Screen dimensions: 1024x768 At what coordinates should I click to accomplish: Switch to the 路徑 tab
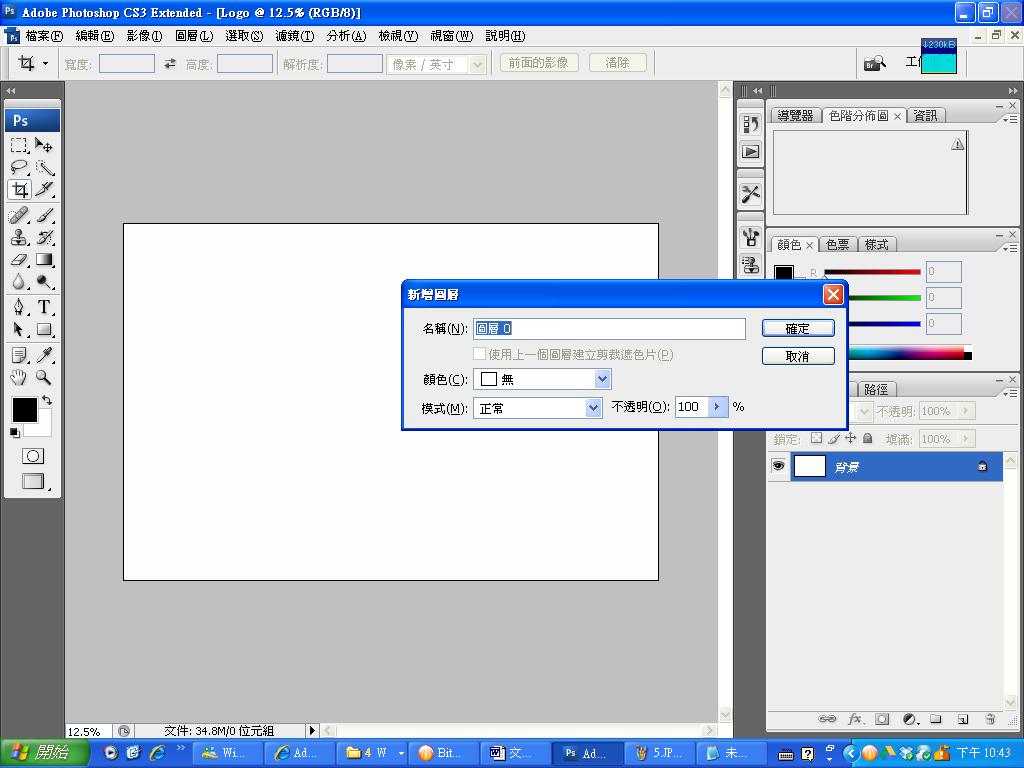pyautogui.click(x=876, y=389)
